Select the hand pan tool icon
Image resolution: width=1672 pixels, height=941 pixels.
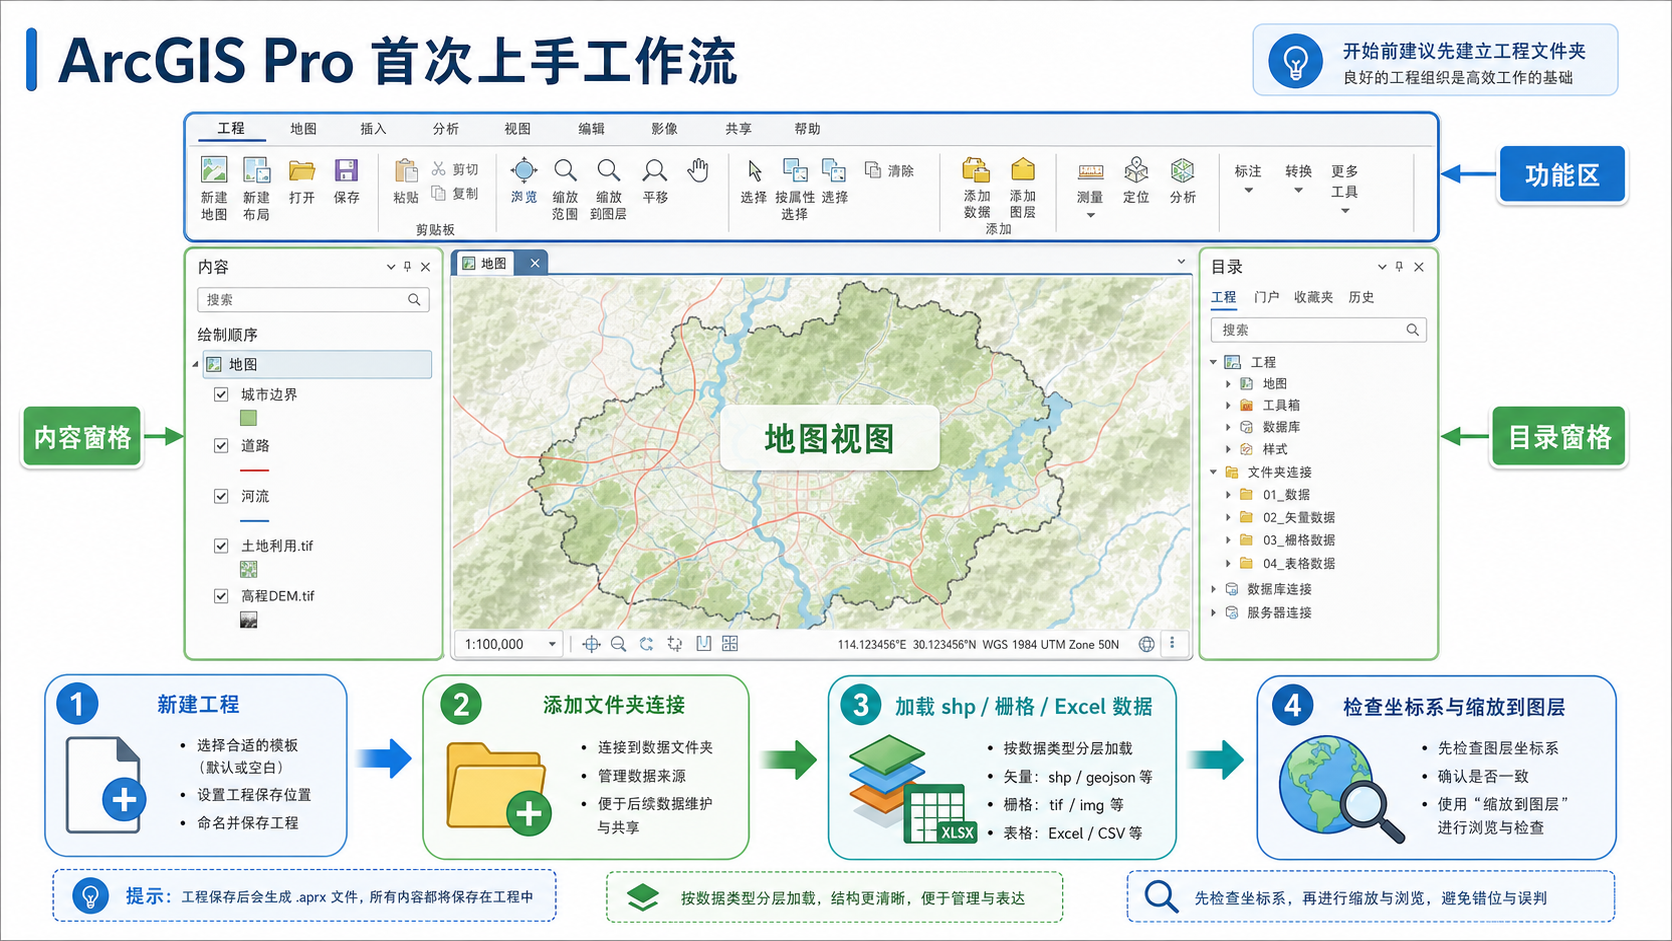pyautogui.click(x=698, y=170)
